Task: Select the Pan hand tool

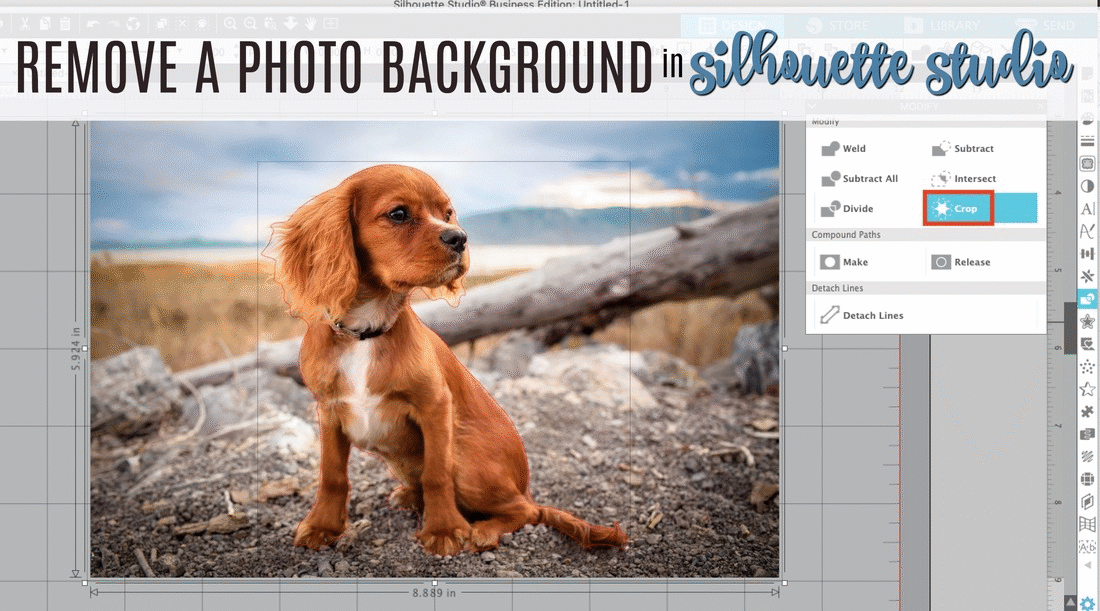Action: pyautogui.click(x=311, y=24)
